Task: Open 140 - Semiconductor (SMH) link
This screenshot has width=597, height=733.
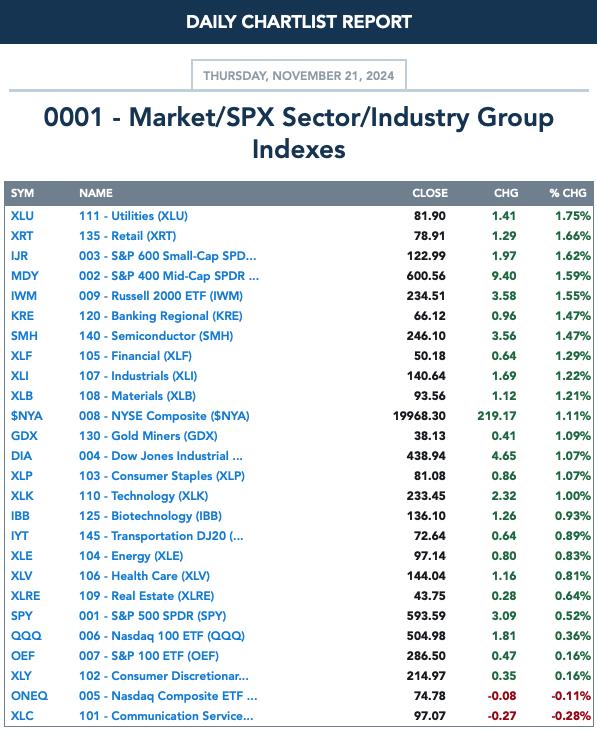Action: click(156, 336)
